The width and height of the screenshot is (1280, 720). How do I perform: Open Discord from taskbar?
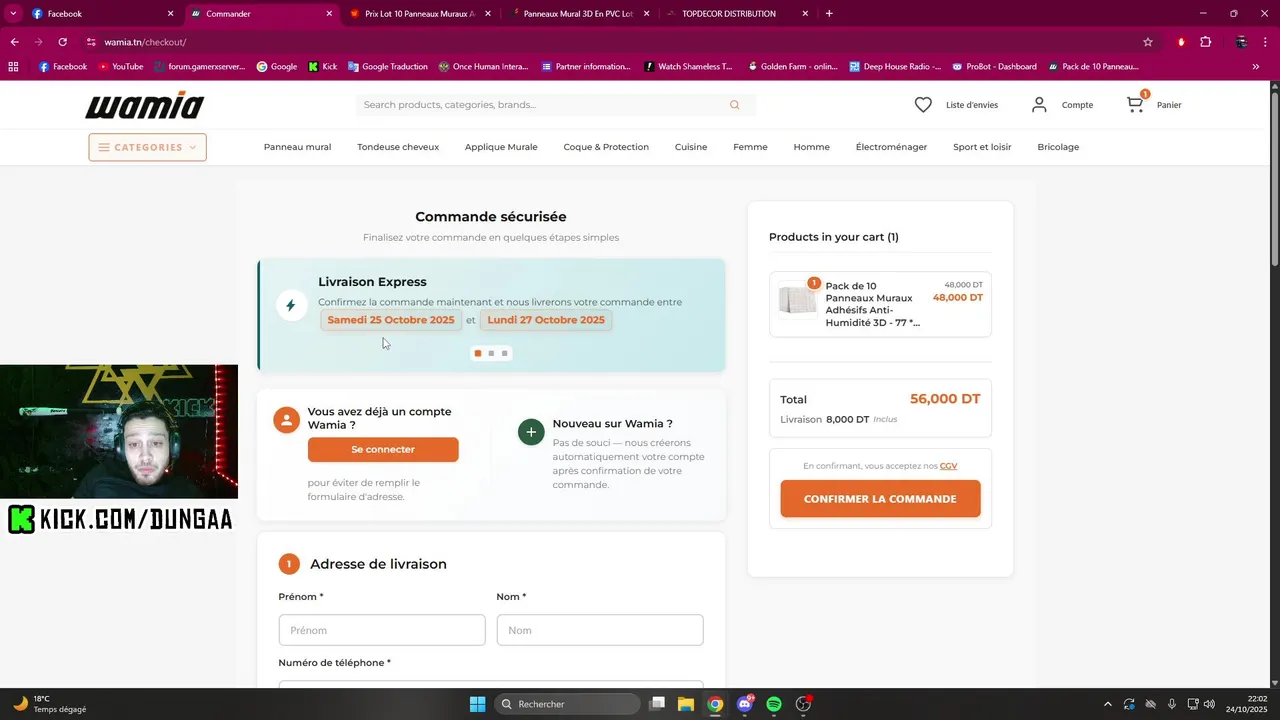pos(745,704)
